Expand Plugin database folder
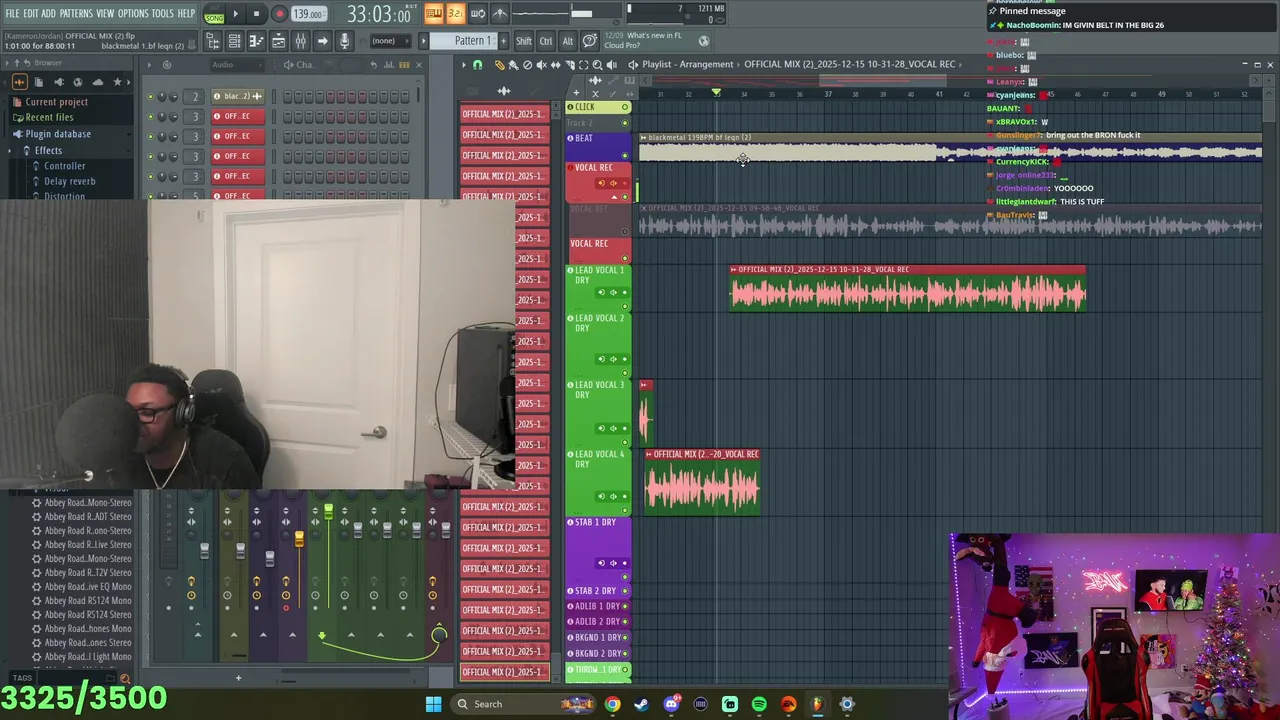The height and width of the screenshot is (720, 1280). tap(58, 134)
